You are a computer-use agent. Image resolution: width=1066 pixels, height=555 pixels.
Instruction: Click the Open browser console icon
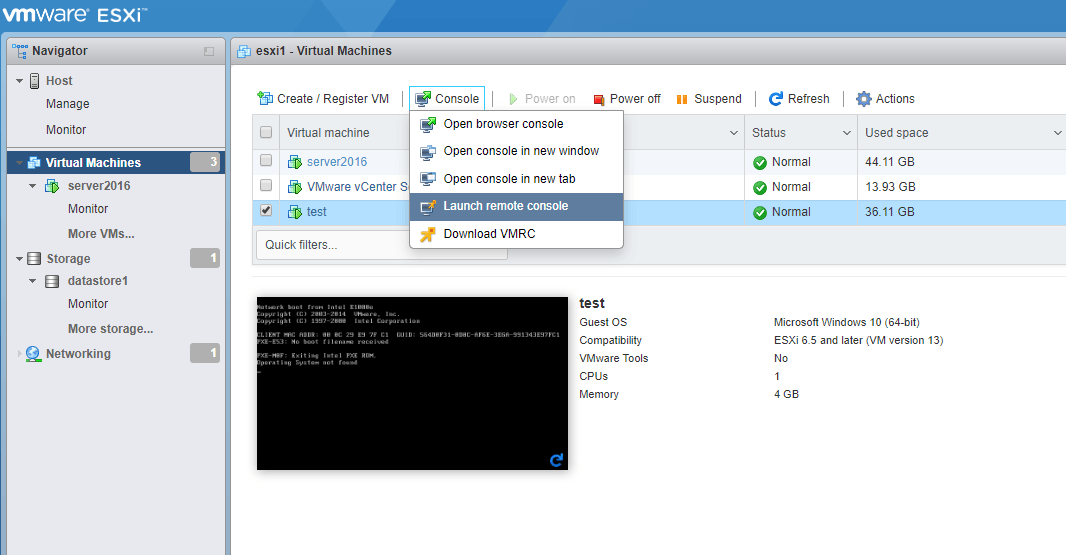click(428, 124)
